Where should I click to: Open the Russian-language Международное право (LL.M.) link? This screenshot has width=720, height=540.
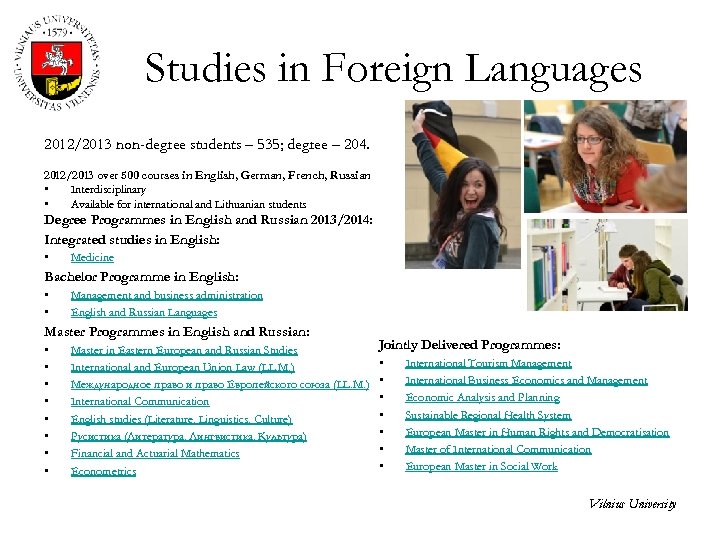220,385
